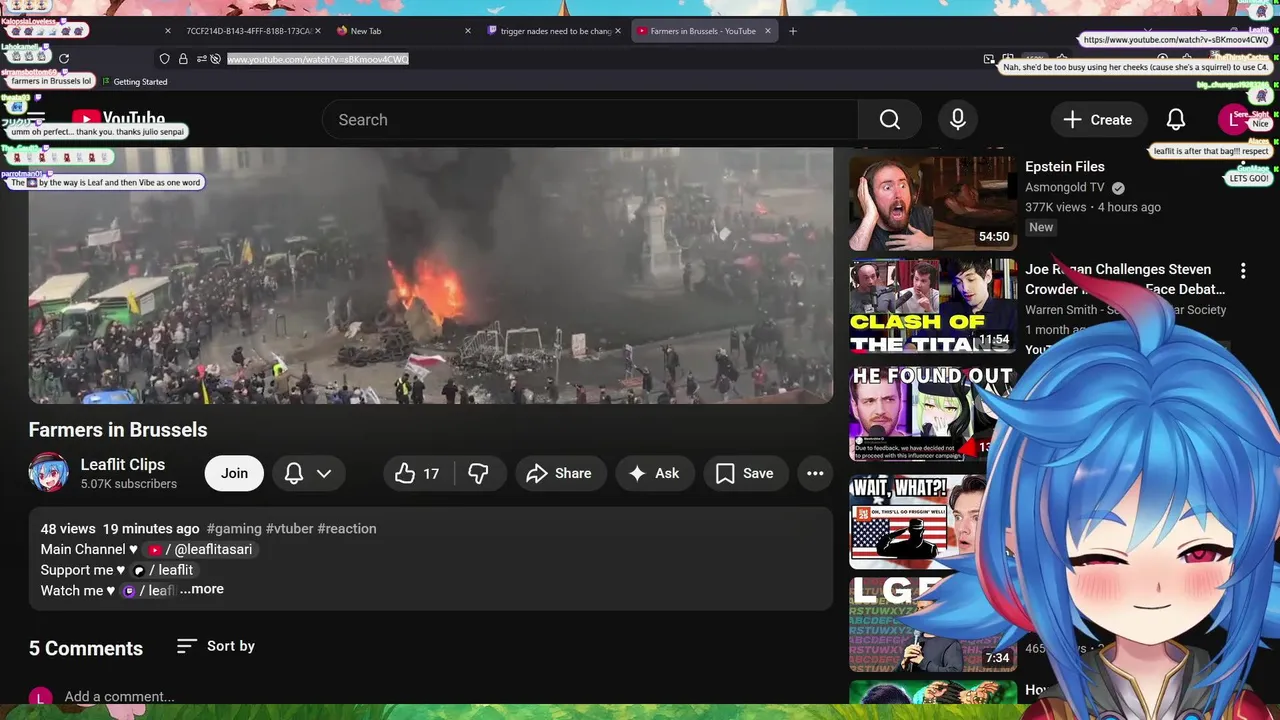
Task: Click the youtube.com URL address bar
Action: tap(318, 59)
